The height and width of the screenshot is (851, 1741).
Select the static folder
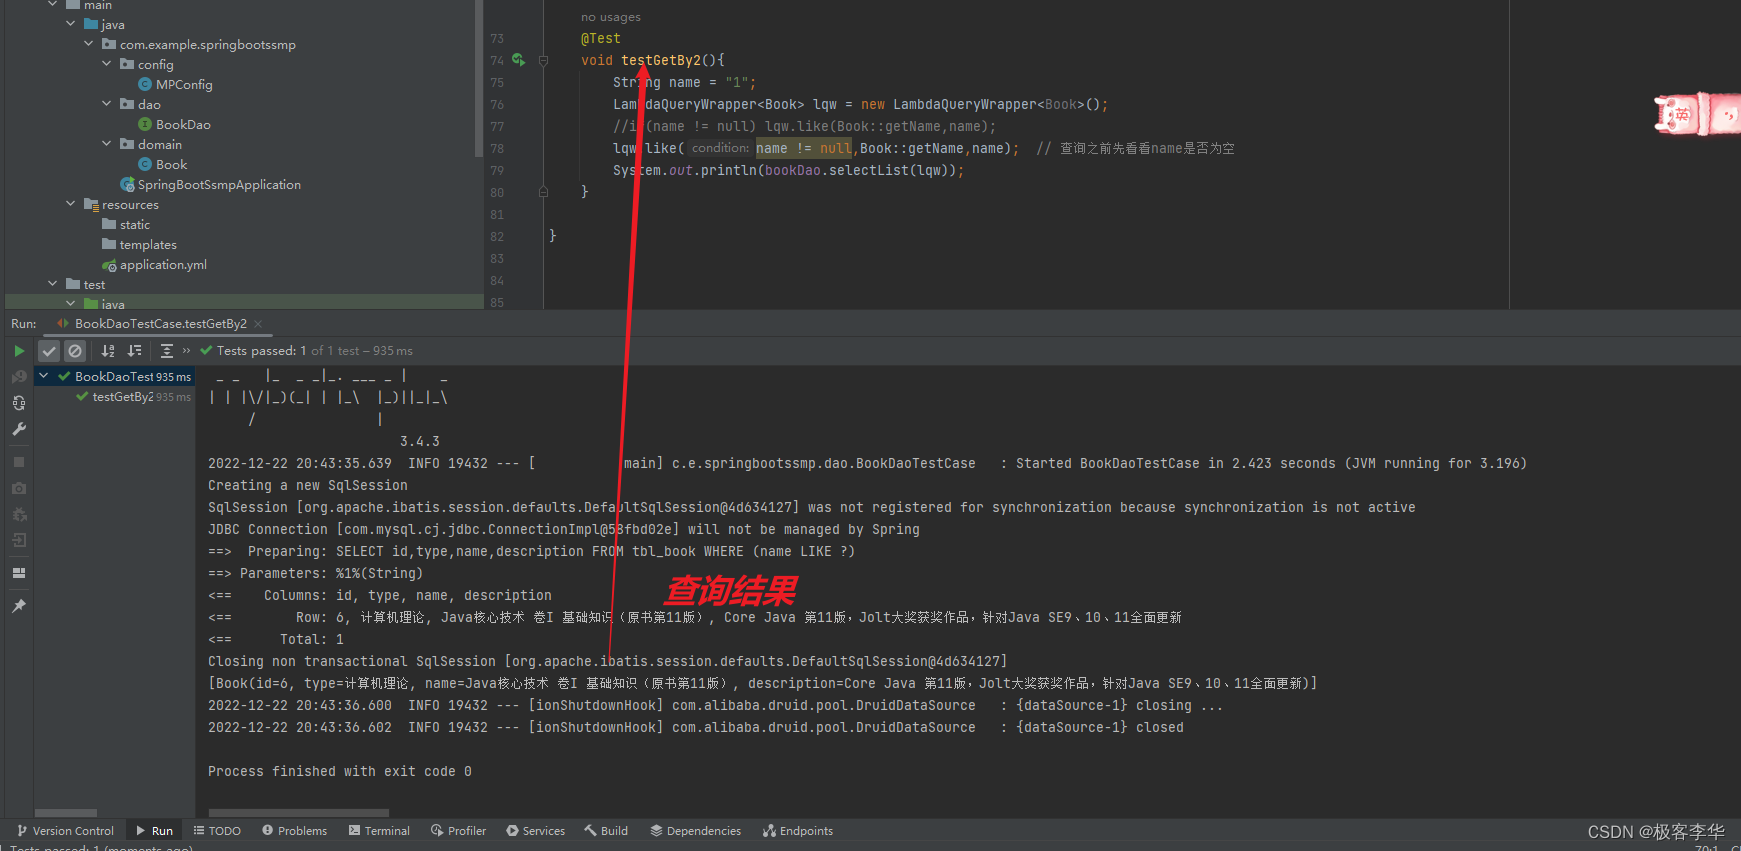coord(135,225)
